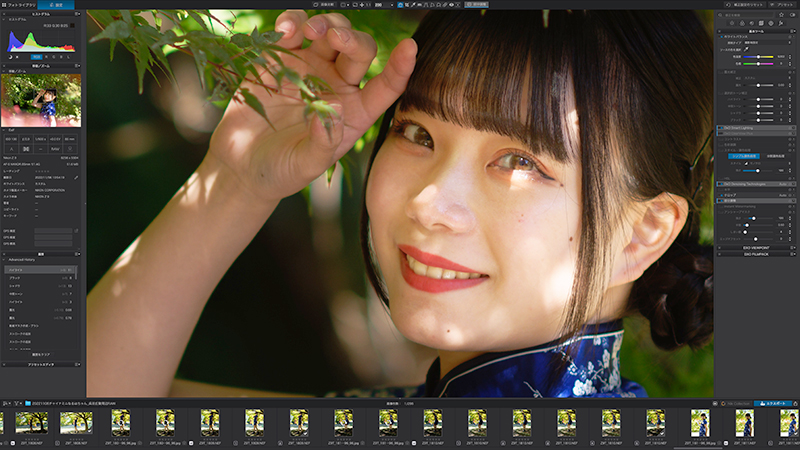The height and width of the screenshot is (450, 800).
Task: Select the ブラック history entry
Action: 40,278
